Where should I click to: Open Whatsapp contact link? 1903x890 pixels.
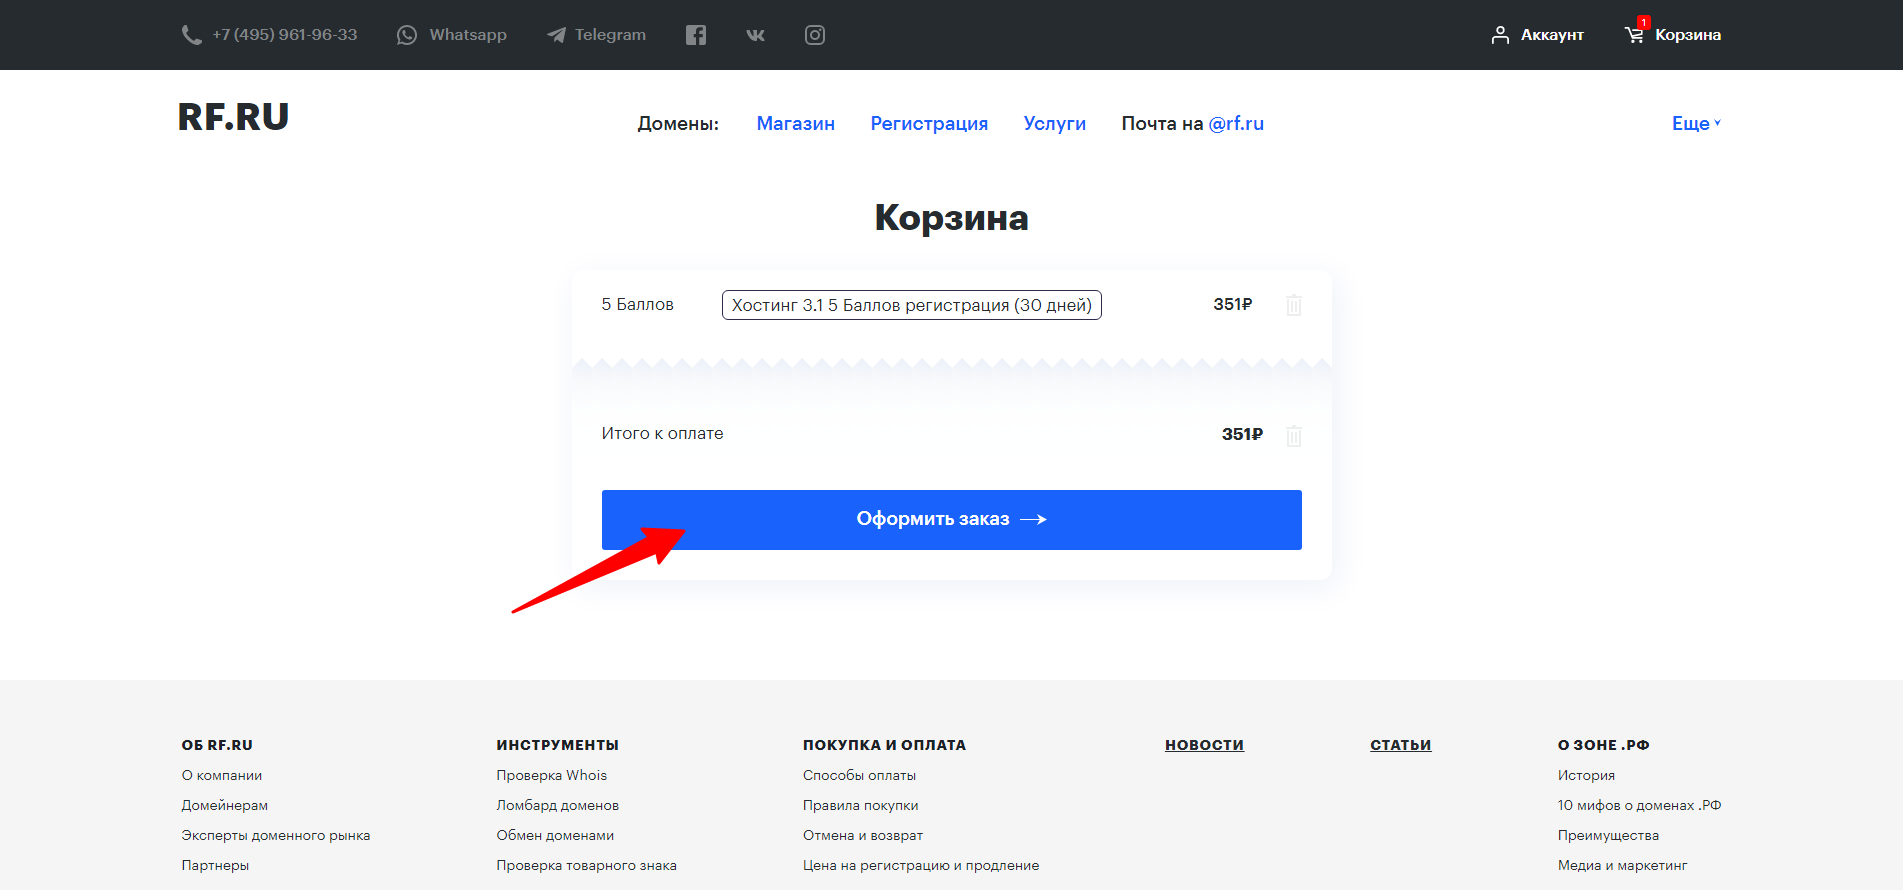pos(452,35)
